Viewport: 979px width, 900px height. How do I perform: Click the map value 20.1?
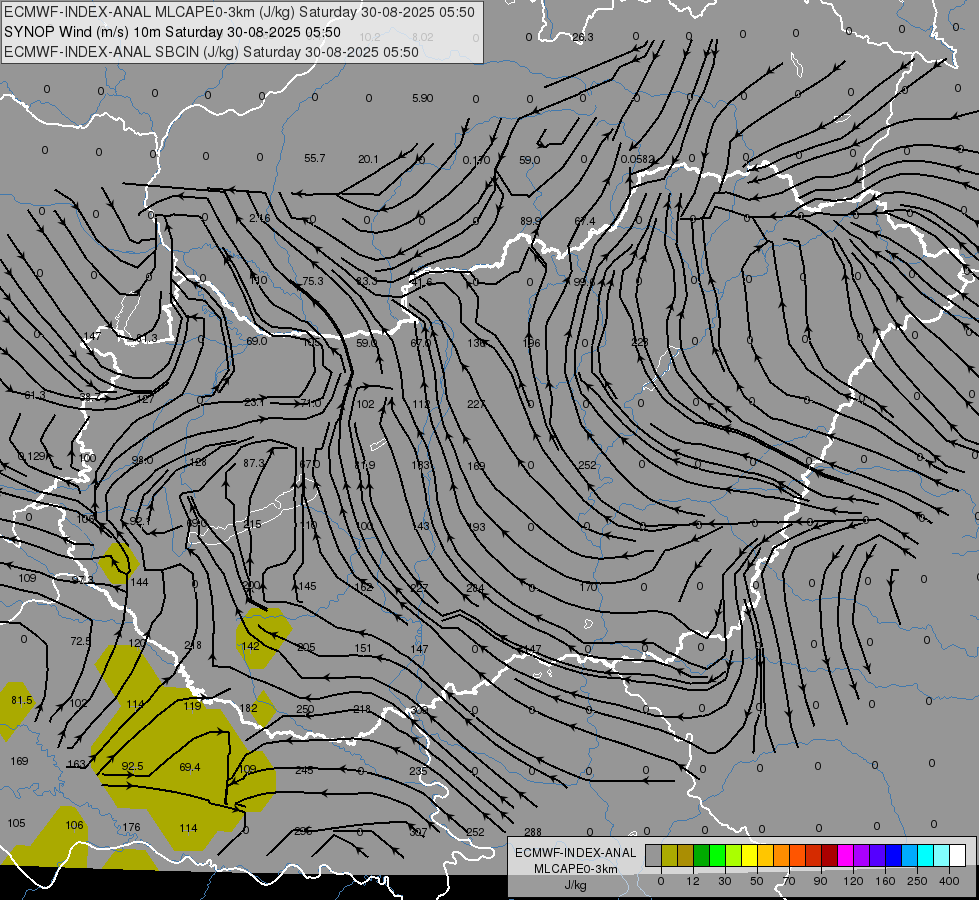[x=368, y=159]
